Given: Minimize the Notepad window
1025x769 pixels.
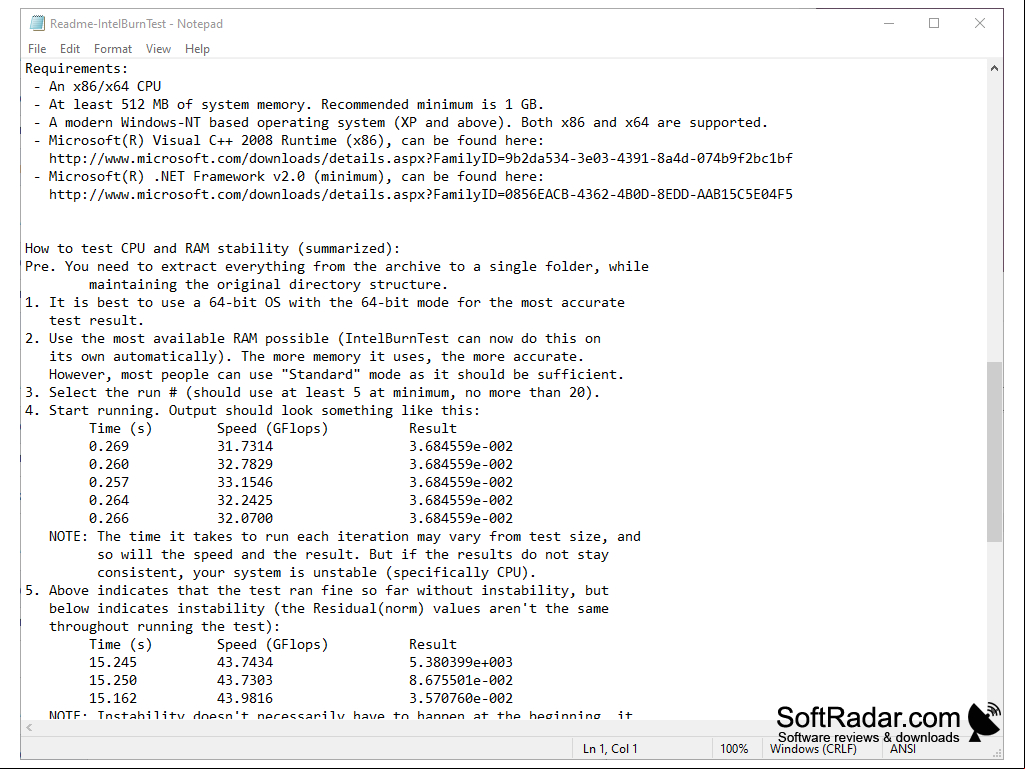Looking at the screenshot, I should (889, 24).
